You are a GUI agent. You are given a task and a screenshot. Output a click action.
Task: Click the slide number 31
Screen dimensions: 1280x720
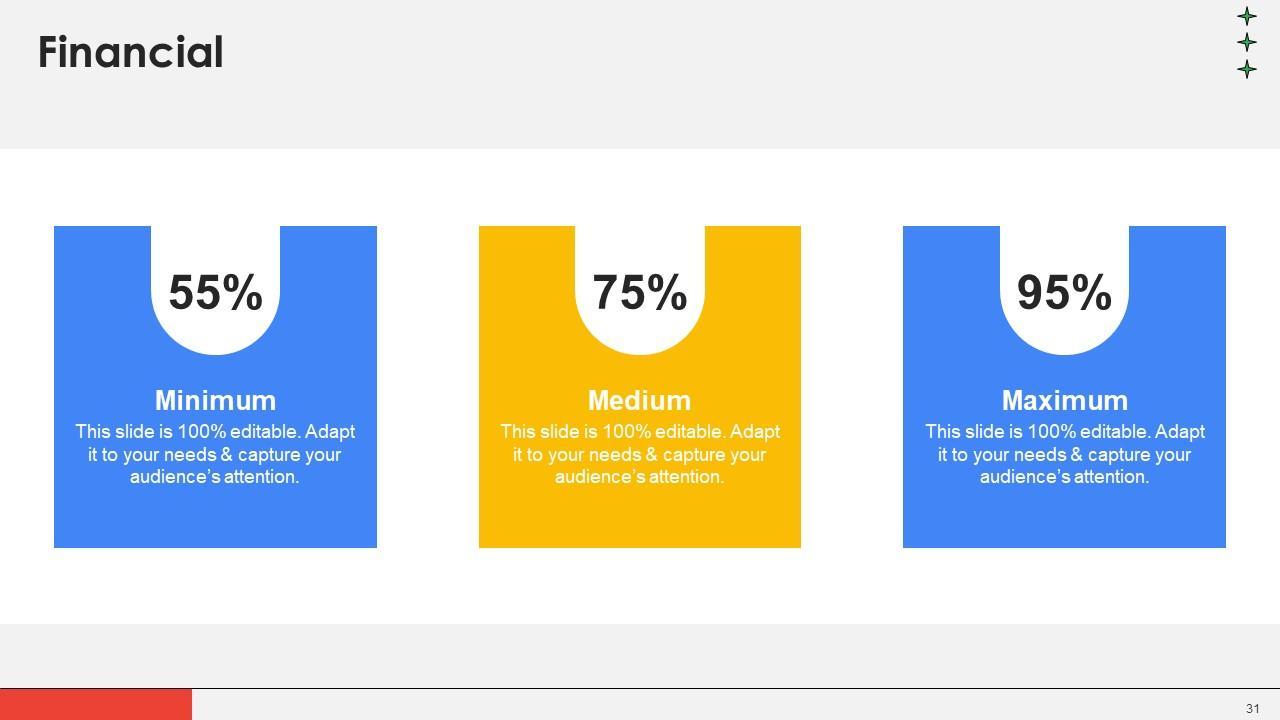click(x=1253, y=708)
